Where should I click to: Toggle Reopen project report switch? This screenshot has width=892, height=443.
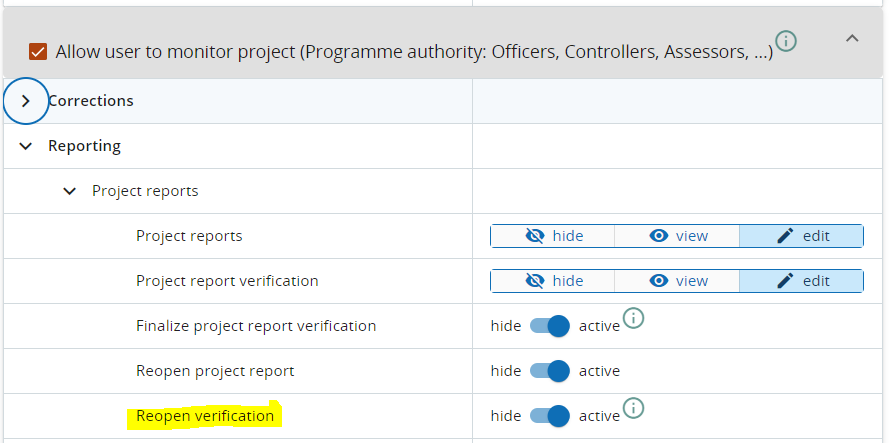point(550,371)
